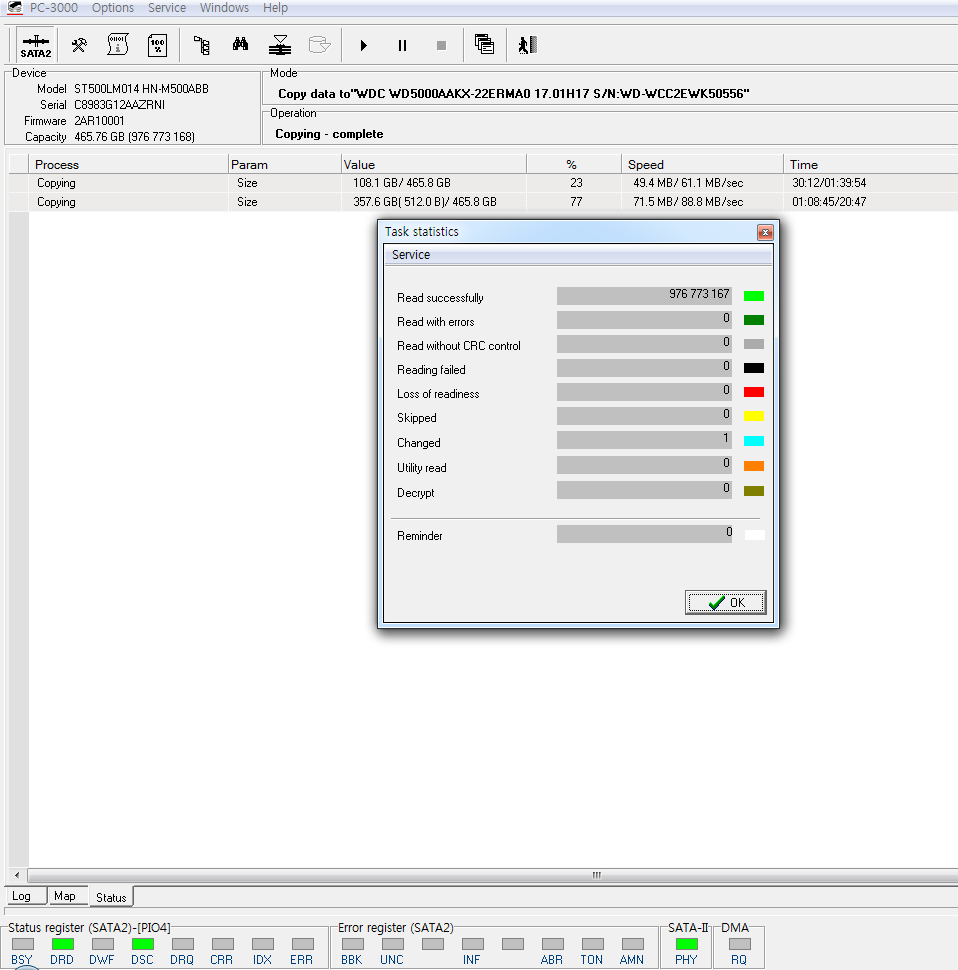958x970 pixels.
Task: Click the exit running-man icon
Action: click(x=528, y=45)
